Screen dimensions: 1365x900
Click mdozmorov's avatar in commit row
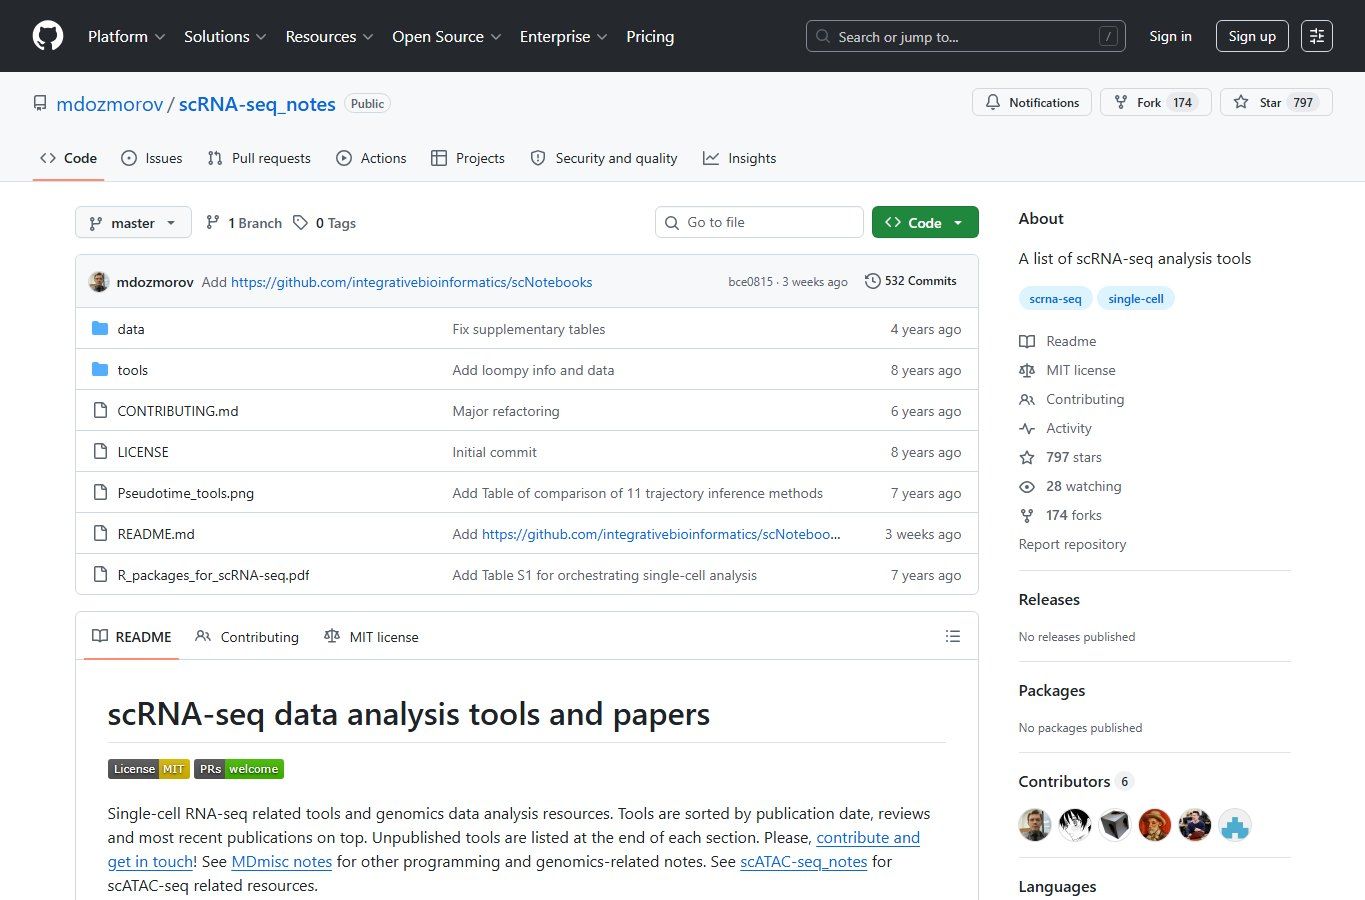pos(99,282)
